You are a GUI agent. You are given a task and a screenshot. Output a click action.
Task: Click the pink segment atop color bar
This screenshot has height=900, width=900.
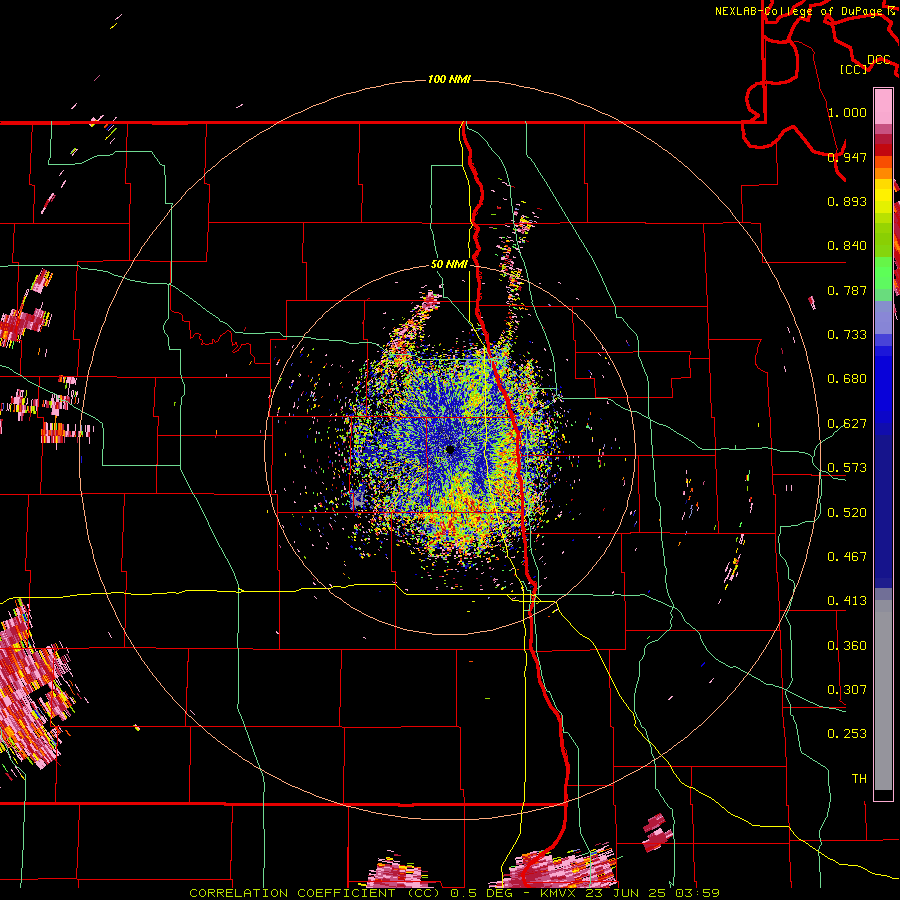(x=883, y=106)
